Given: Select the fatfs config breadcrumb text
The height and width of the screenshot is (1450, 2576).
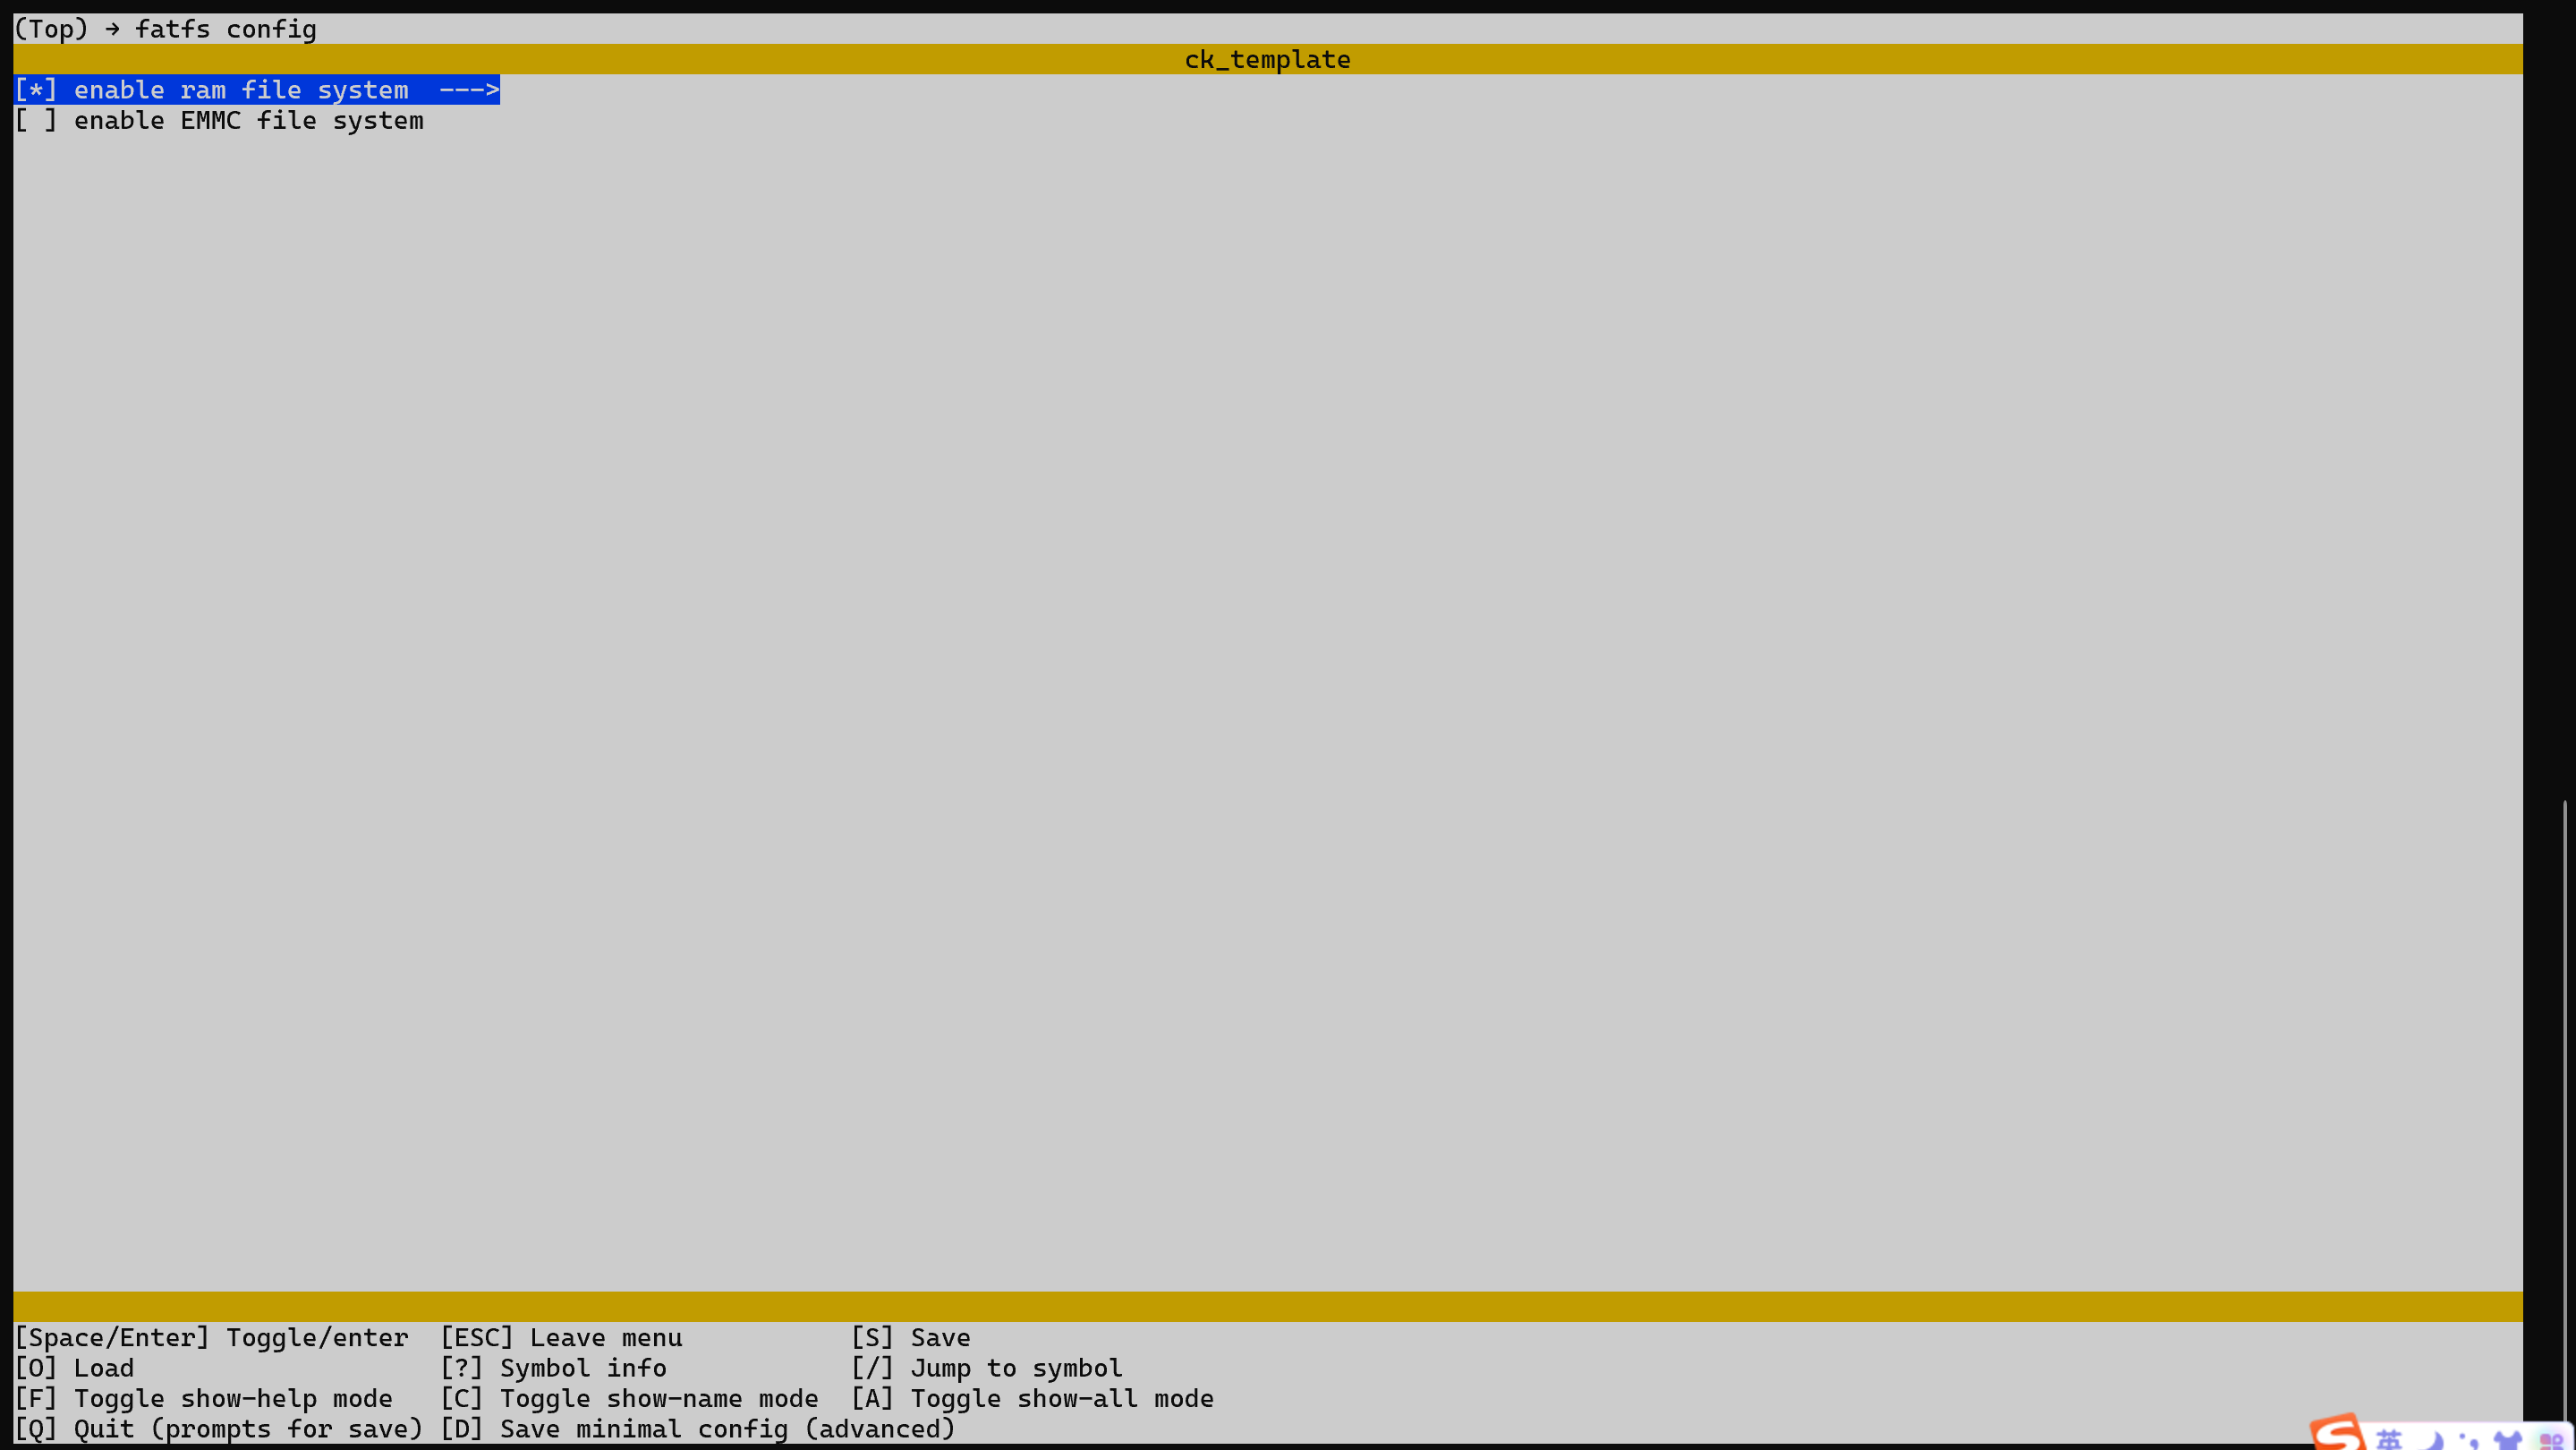Looking at the screenshot, I should (x=226, y=29).
